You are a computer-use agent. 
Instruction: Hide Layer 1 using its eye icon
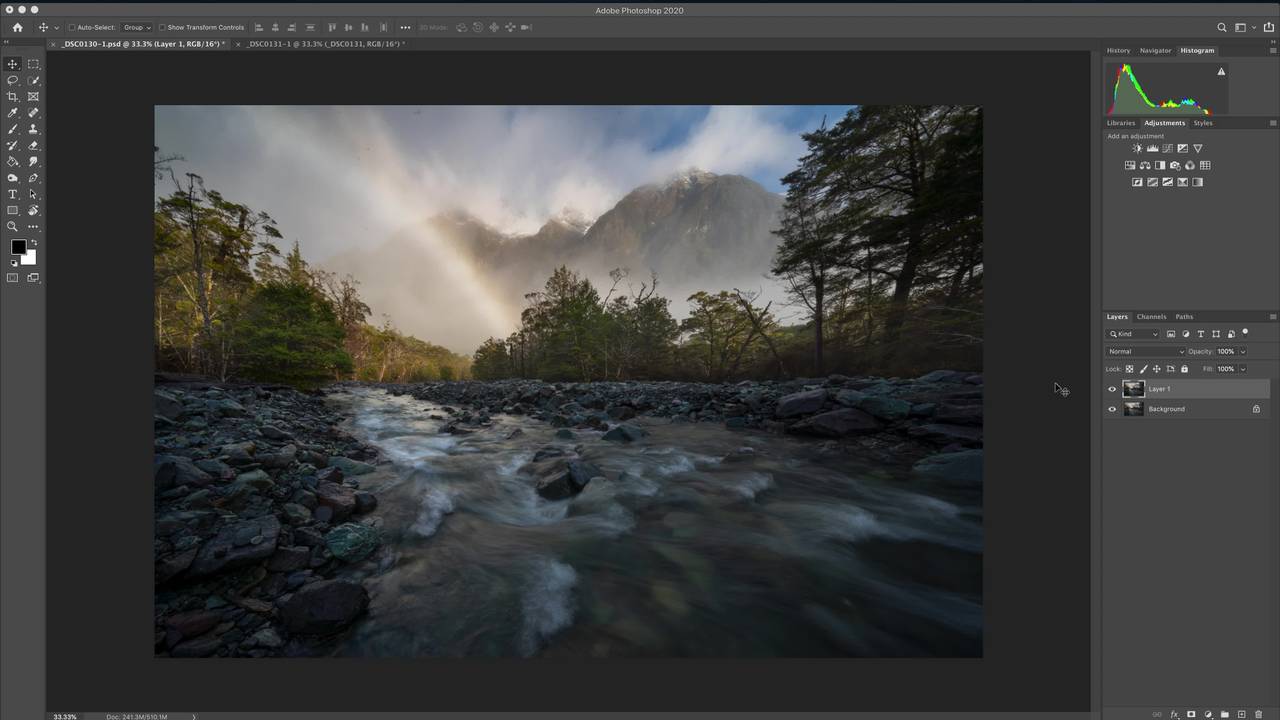[x=1112, y=389]
